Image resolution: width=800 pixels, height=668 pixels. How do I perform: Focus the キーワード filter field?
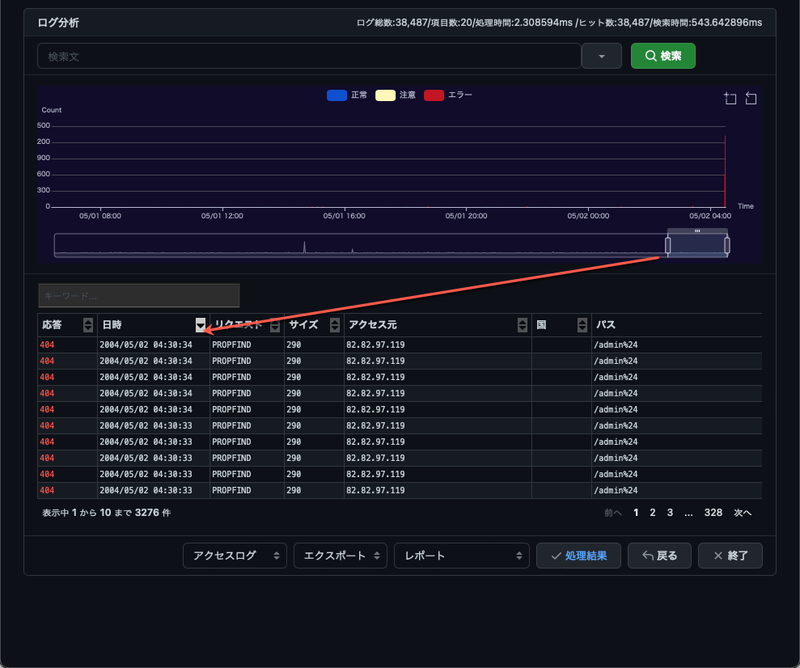tap(139, 296)
